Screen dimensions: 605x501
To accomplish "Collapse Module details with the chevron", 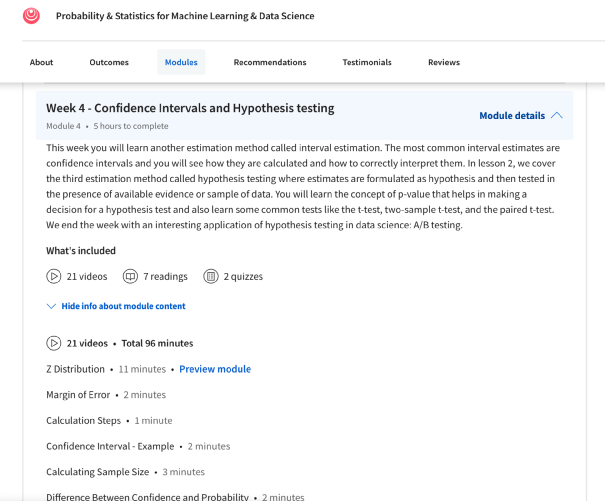I will pos(557,116).
